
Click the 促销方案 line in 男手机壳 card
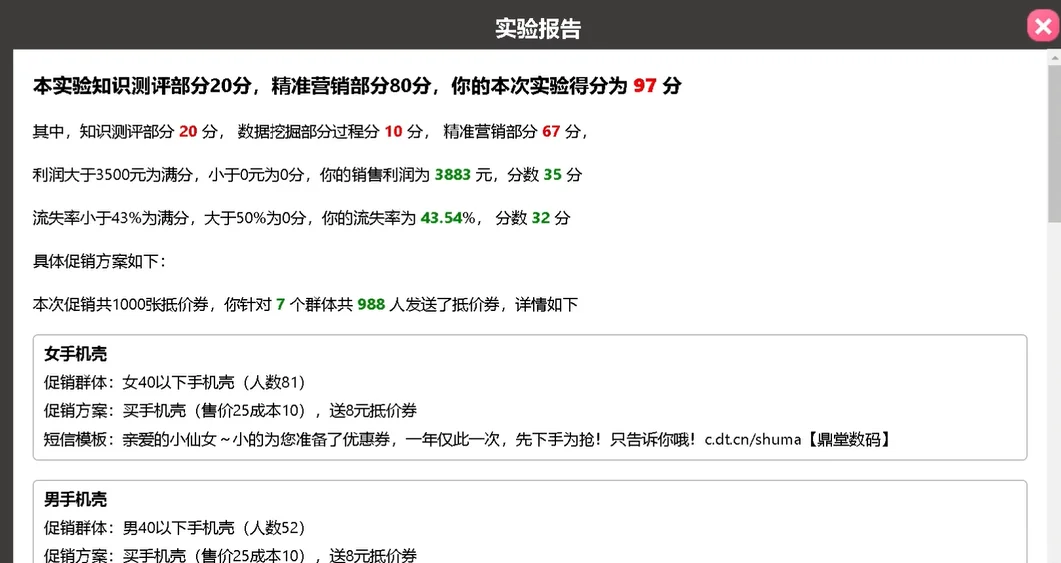pos(230,556)
